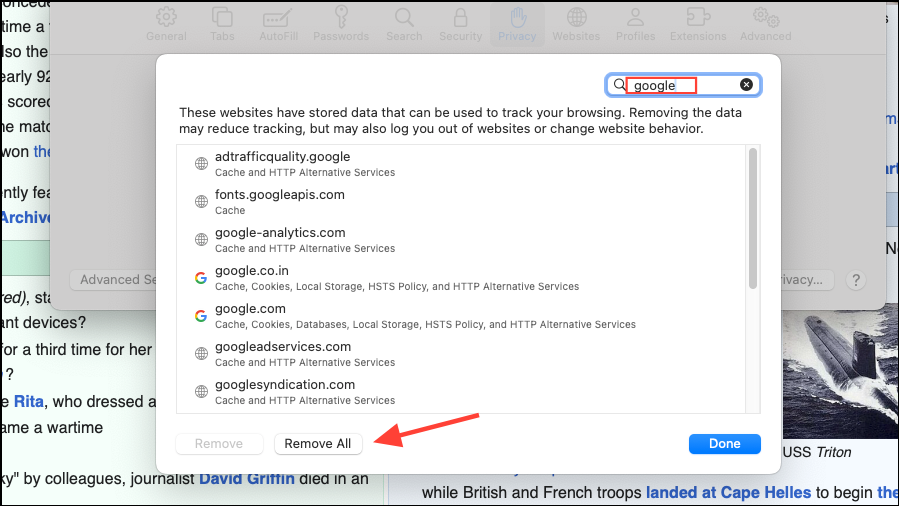
Task: Select the AutoFill pencil icon
Action: pos(278,18)
